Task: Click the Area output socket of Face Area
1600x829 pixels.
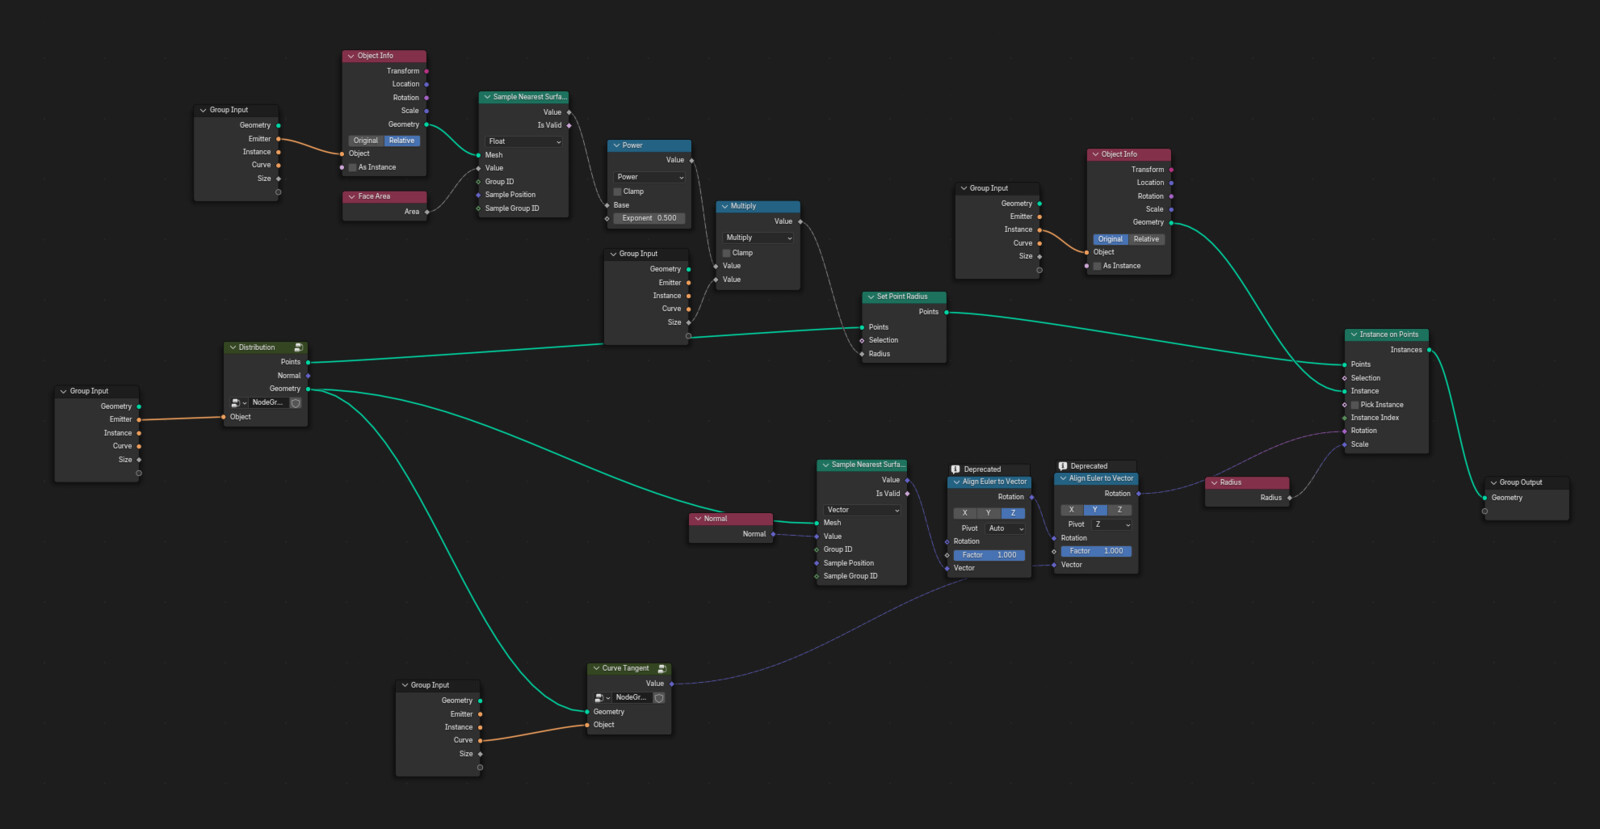Action: pos(427,212)
